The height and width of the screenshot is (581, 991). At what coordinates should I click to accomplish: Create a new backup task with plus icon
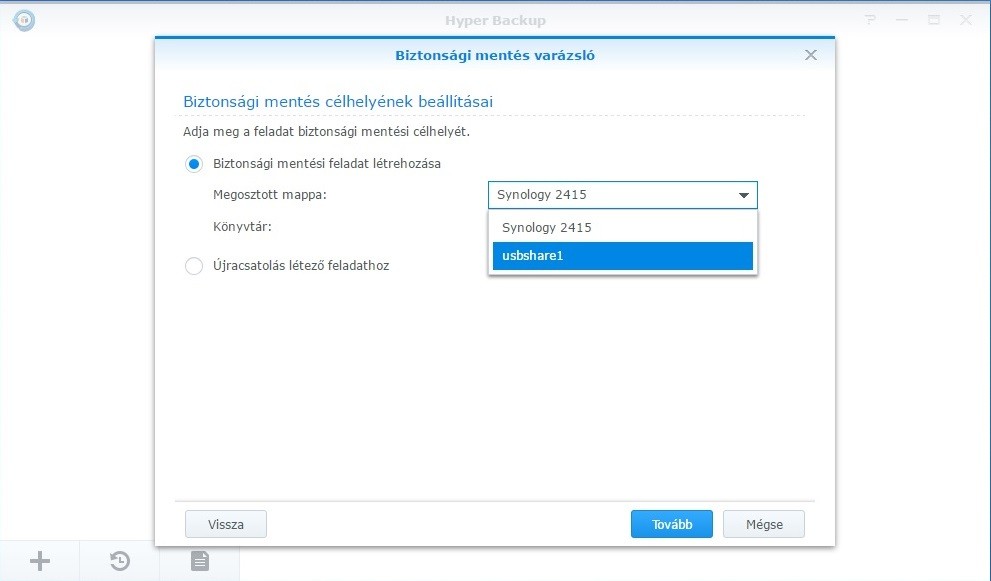[40, 561]
